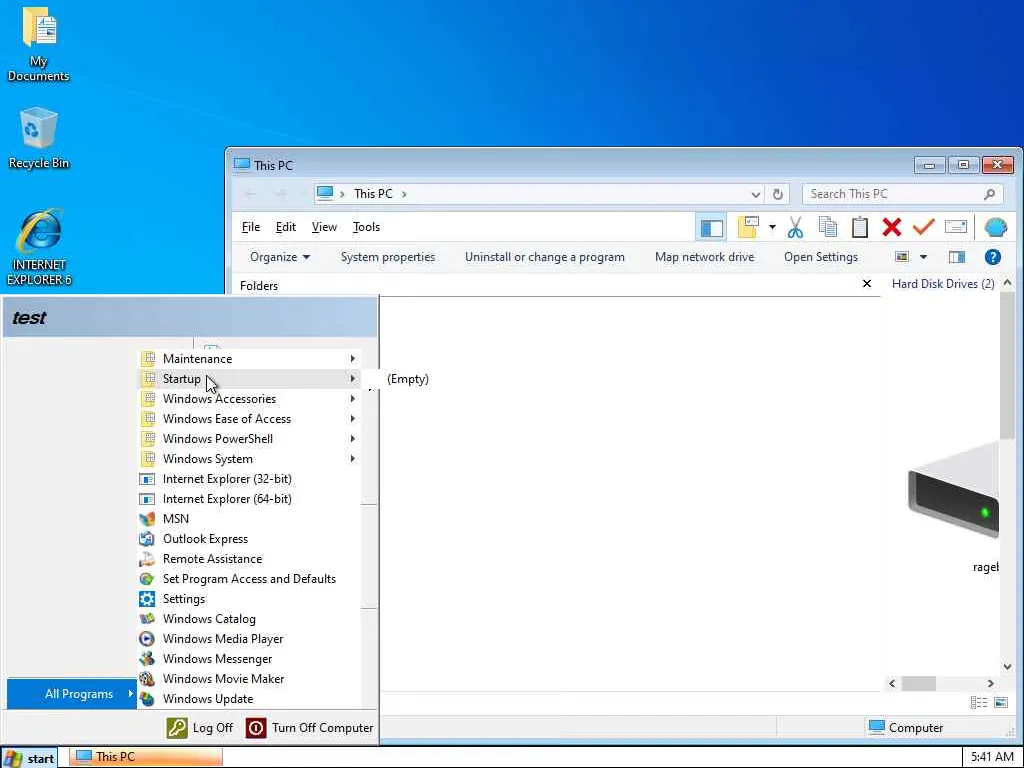The image size is (1024, 768).
Task: Expand the Maintenance program folder
Action: pos(249,359)
